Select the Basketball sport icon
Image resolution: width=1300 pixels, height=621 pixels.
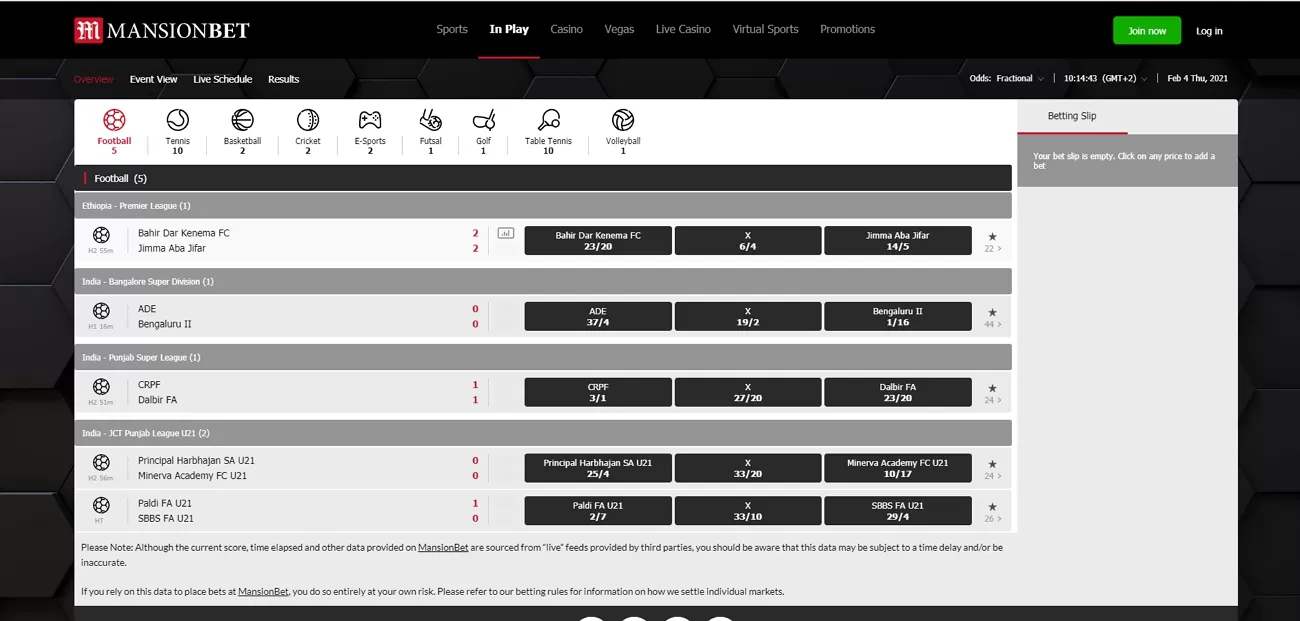pos(242,121)
